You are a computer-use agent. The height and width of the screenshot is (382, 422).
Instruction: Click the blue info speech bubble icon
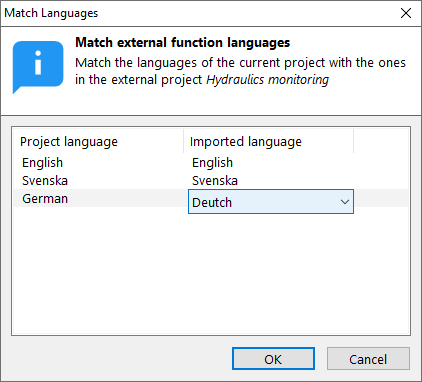[x=38, y=67]
